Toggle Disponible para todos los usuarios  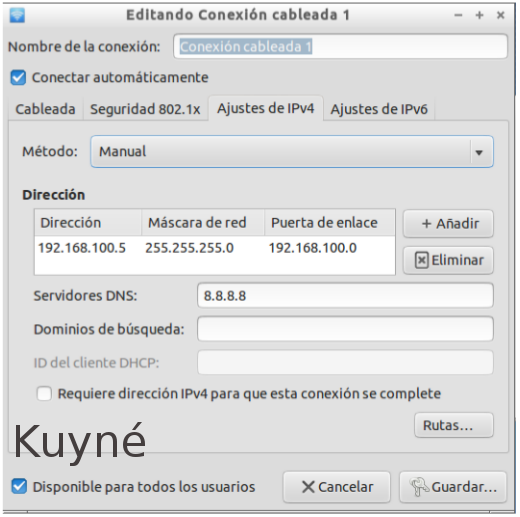point(19,486)
